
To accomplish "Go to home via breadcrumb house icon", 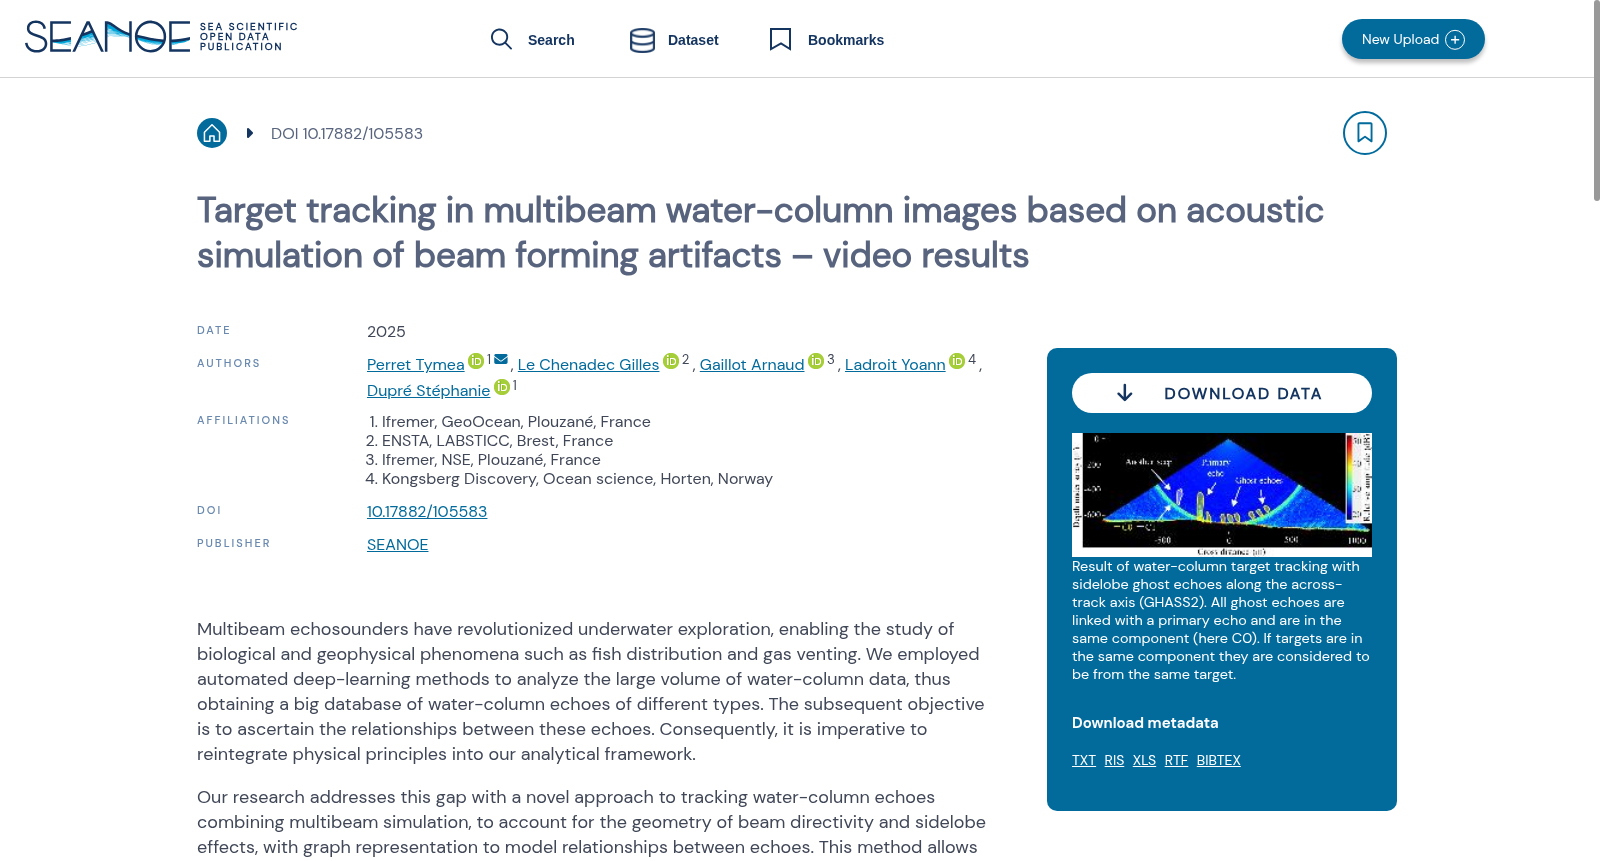I will 212,133.
